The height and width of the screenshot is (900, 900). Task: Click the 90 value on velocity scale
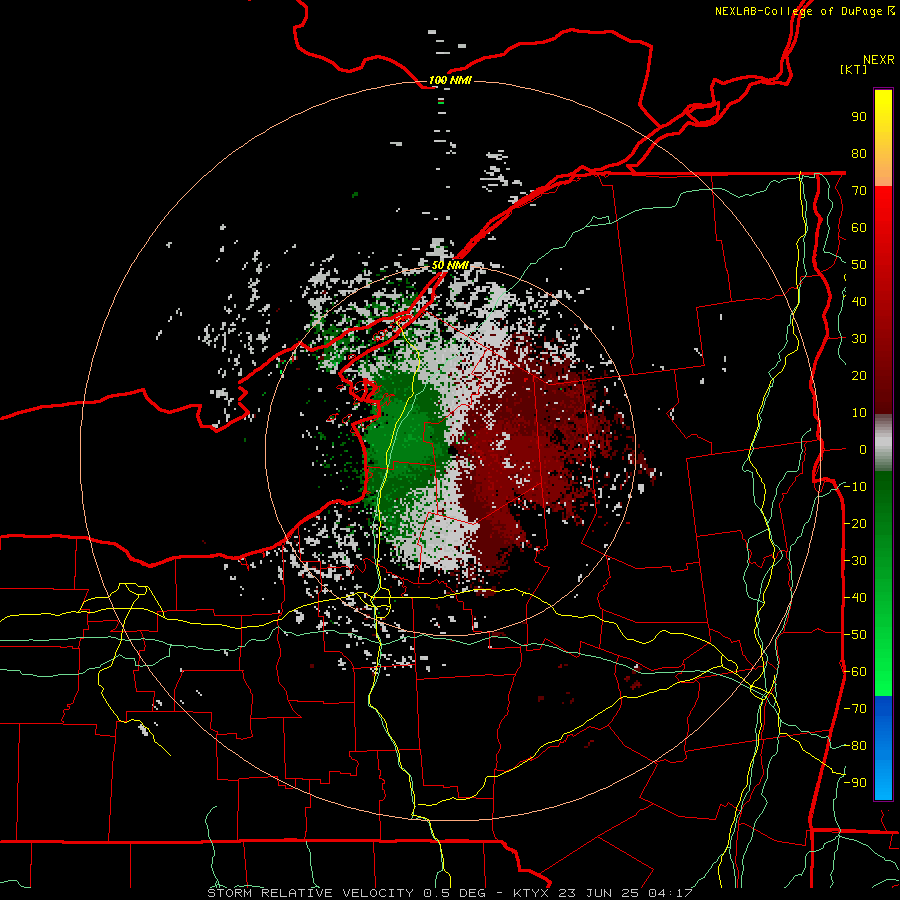point(859,117)
